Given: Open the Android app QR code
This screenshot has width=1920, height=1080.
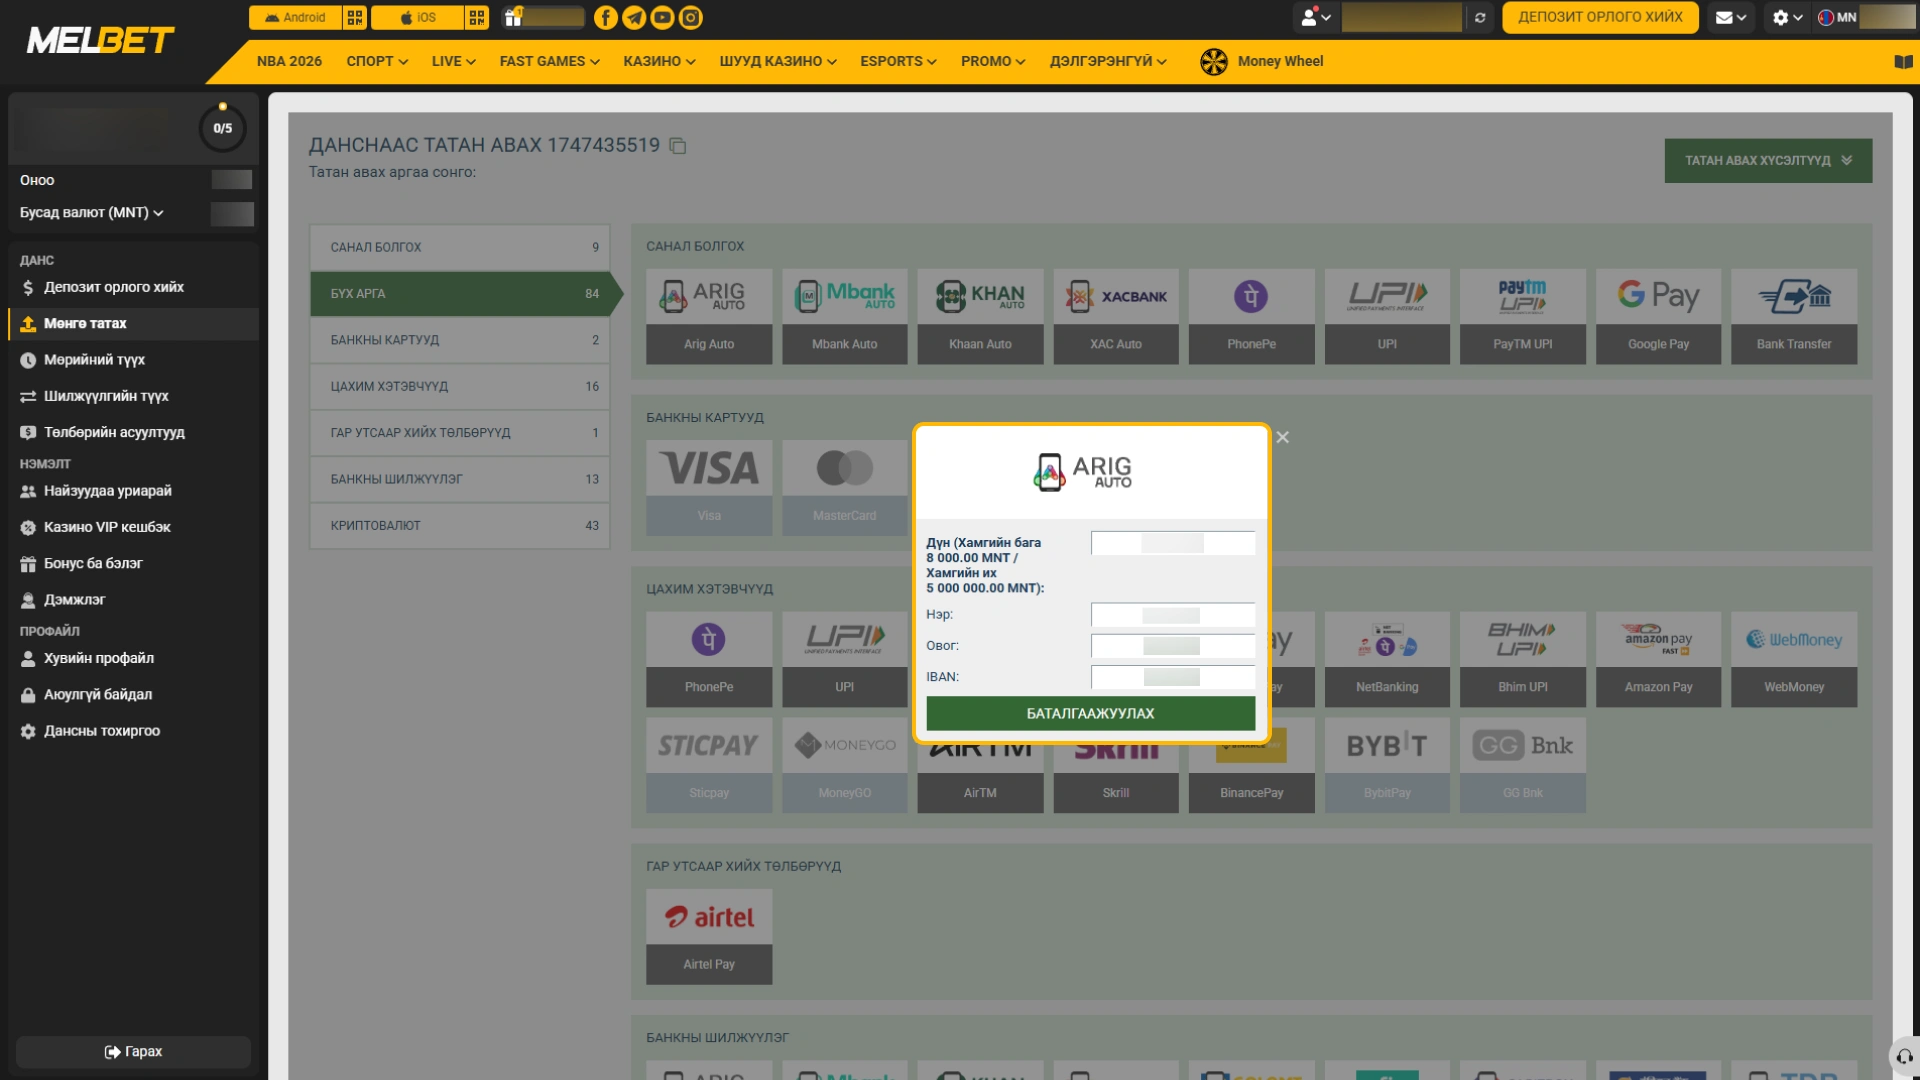Looking at the screenshot, I should click(354, 17).
